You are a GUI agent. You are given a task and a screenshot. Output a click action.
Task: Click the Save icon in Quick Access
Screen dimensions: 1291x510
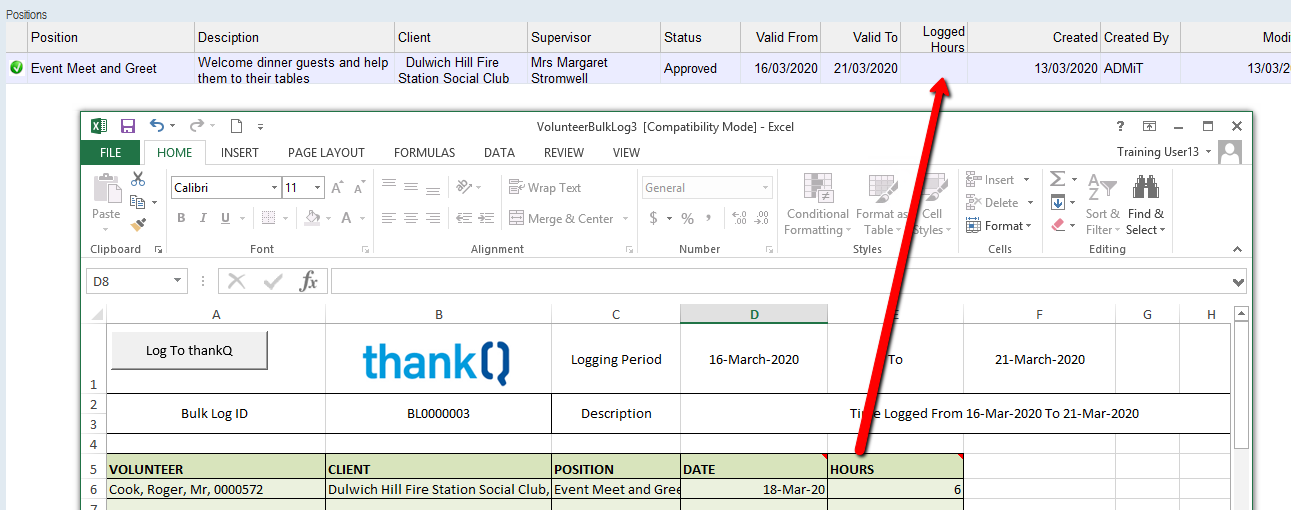click(128, 126)
